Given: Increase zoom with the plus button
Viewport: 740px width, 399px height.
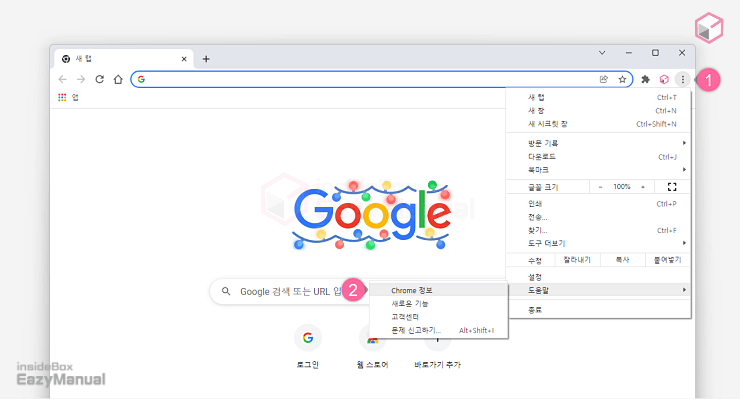Looking at the screenshot, I should [643, 187].
